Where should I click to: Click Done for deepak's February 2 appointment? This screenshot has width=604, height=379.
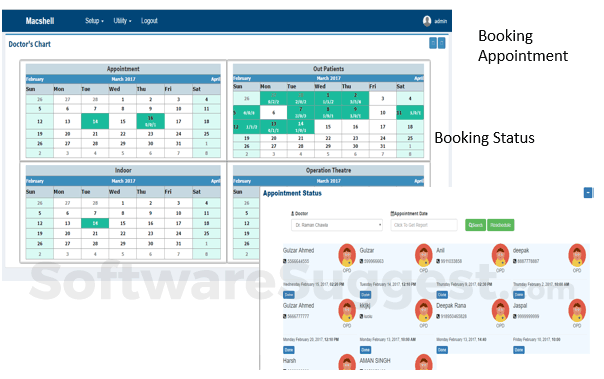(x=518, y=295)
